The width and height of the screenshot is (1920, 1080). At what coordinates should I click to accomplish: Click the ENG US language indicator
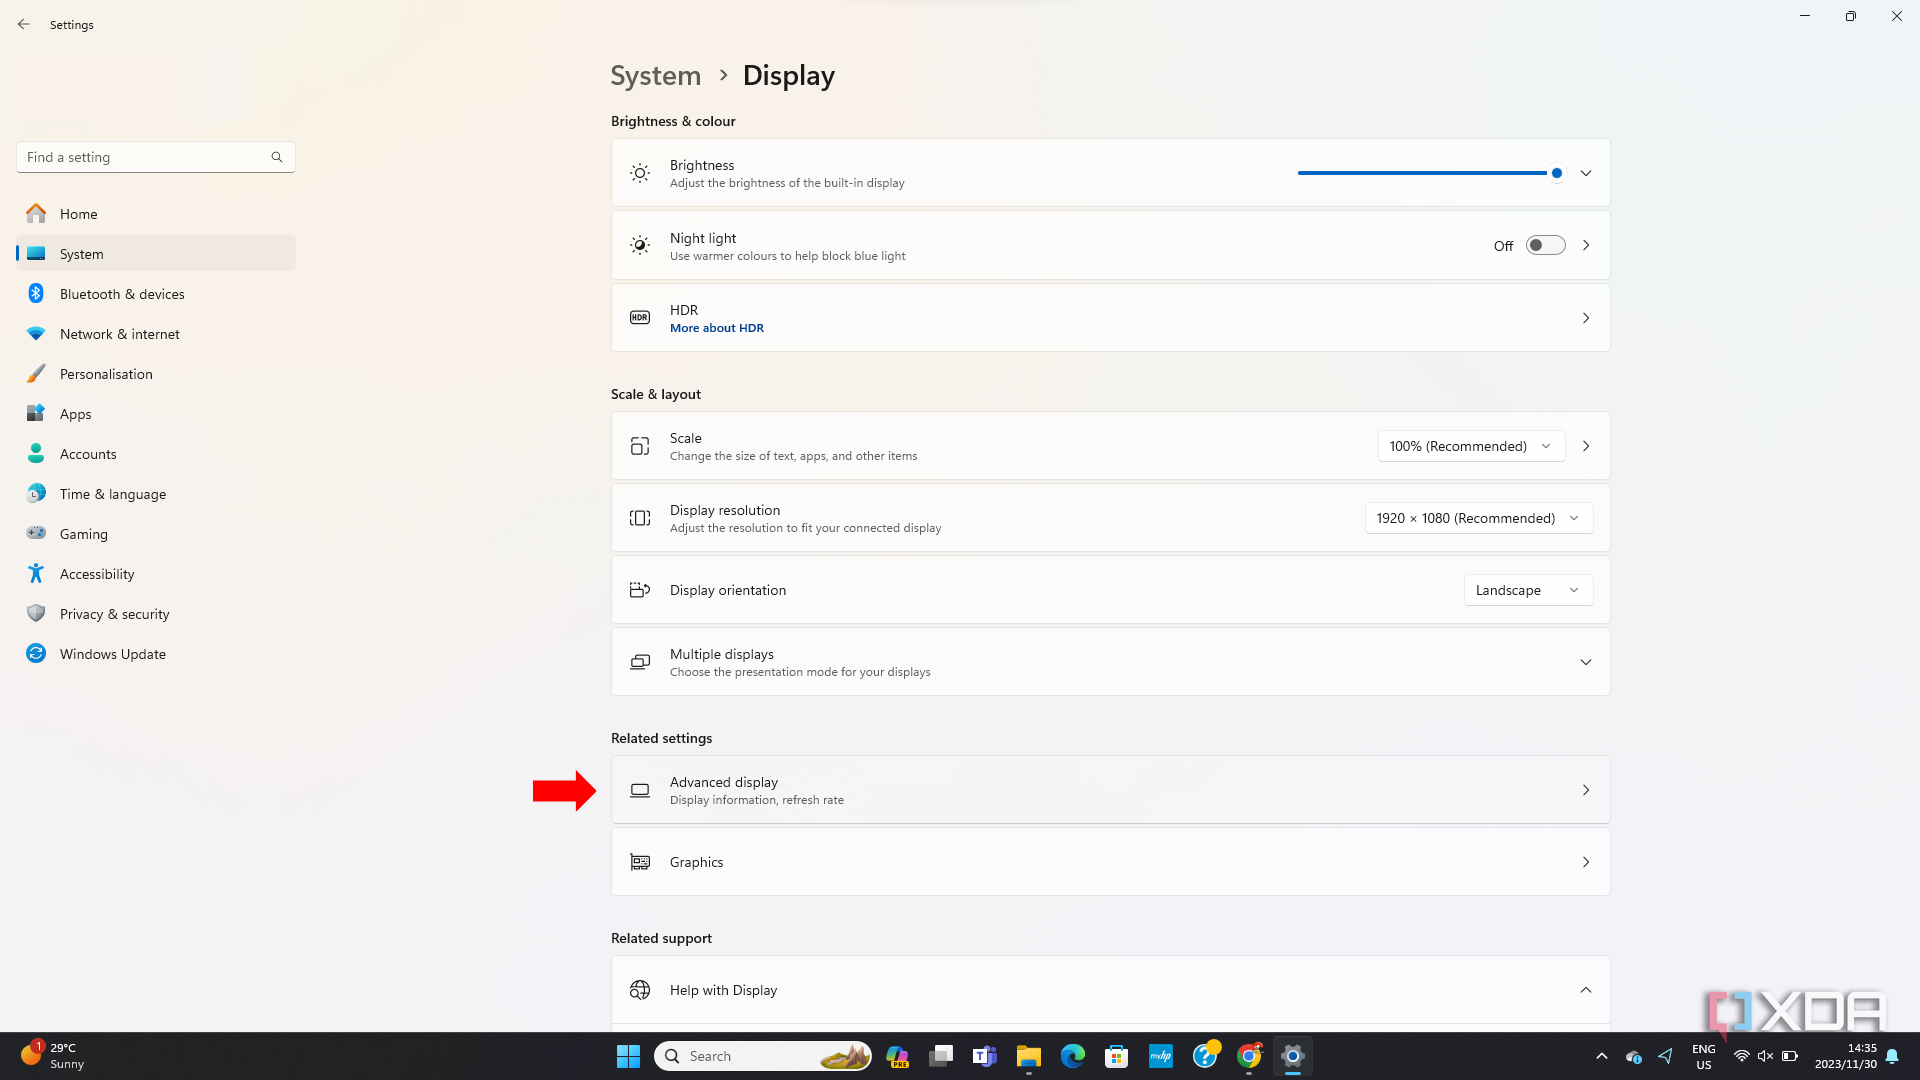(x=1704, y=1056)
